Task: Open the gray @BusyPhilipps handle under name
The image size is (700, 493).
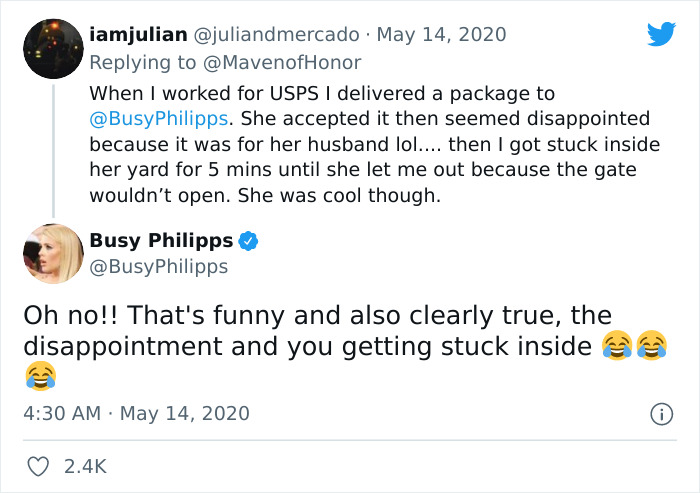Action: [x=159, y=267]
